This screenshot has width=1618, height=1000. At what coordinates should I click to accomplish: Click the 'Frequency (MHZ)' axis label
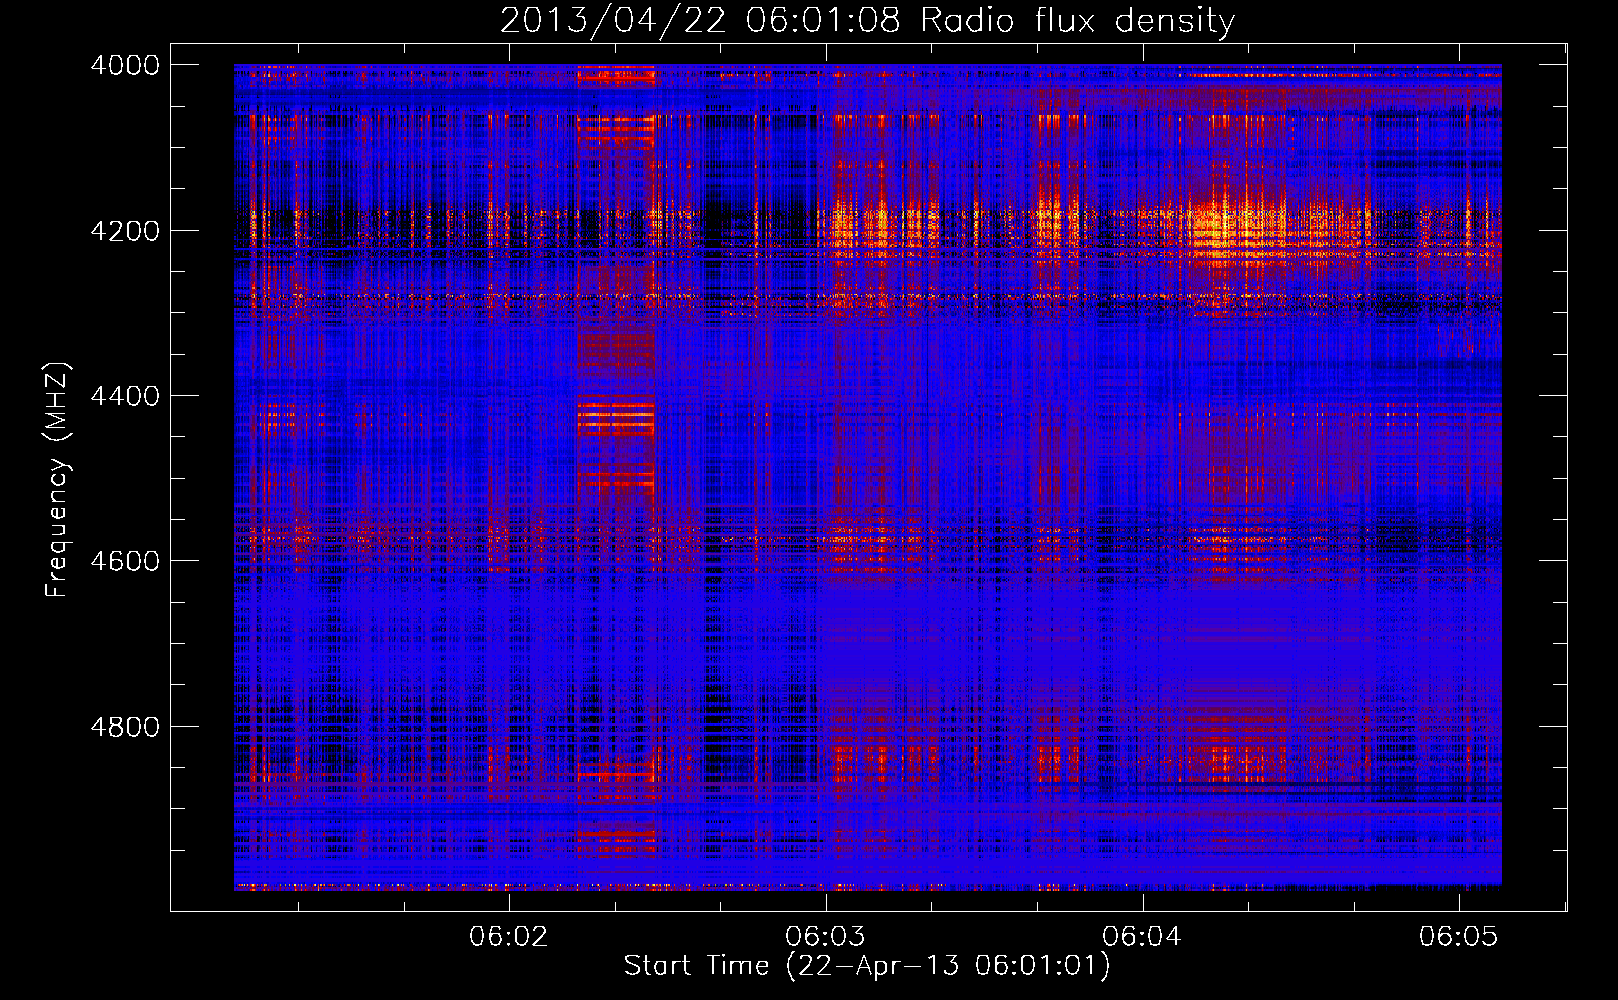pyautogui.click(x=58, y=480)
